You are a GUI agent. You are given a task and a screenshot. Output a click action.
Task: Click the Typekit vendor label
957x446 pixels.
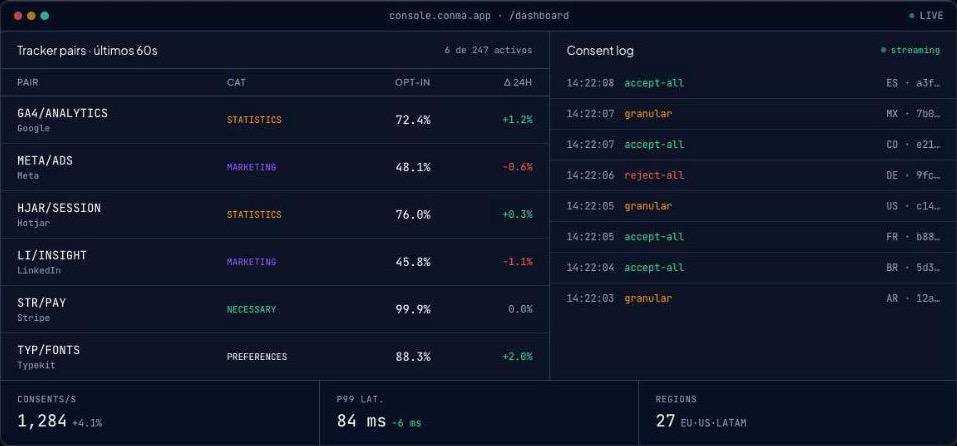(x=37, y=365)
